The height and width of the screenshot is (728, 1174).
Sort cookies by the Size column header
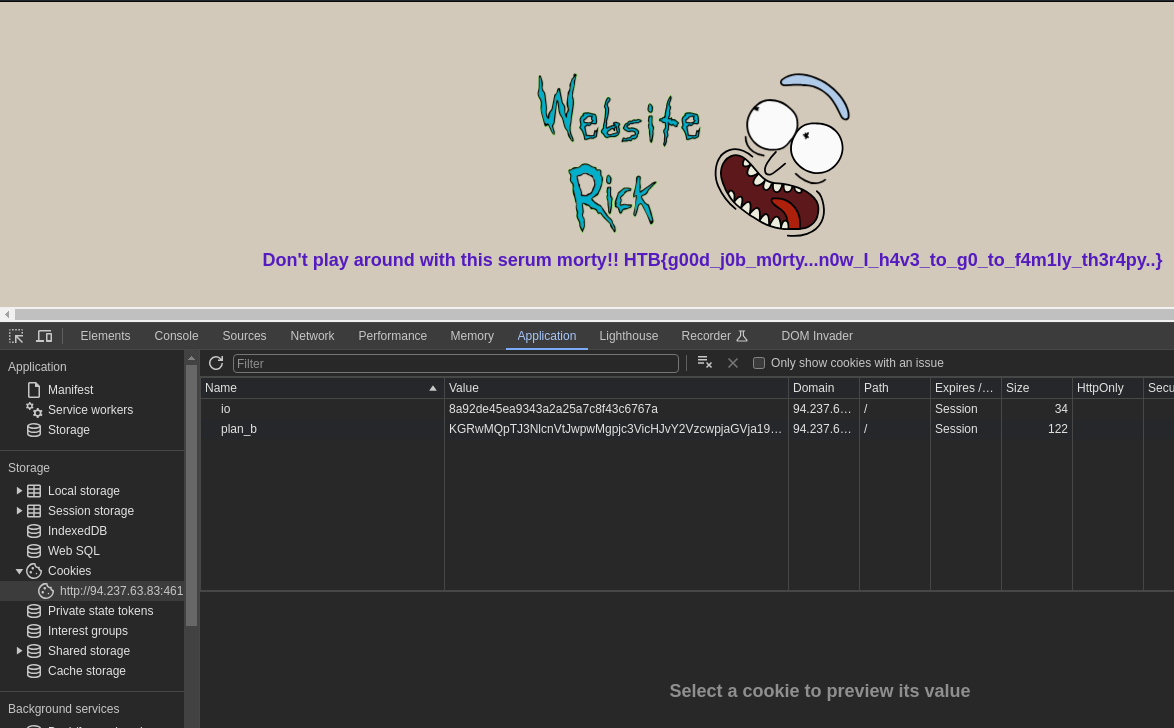click(1037, 388)
